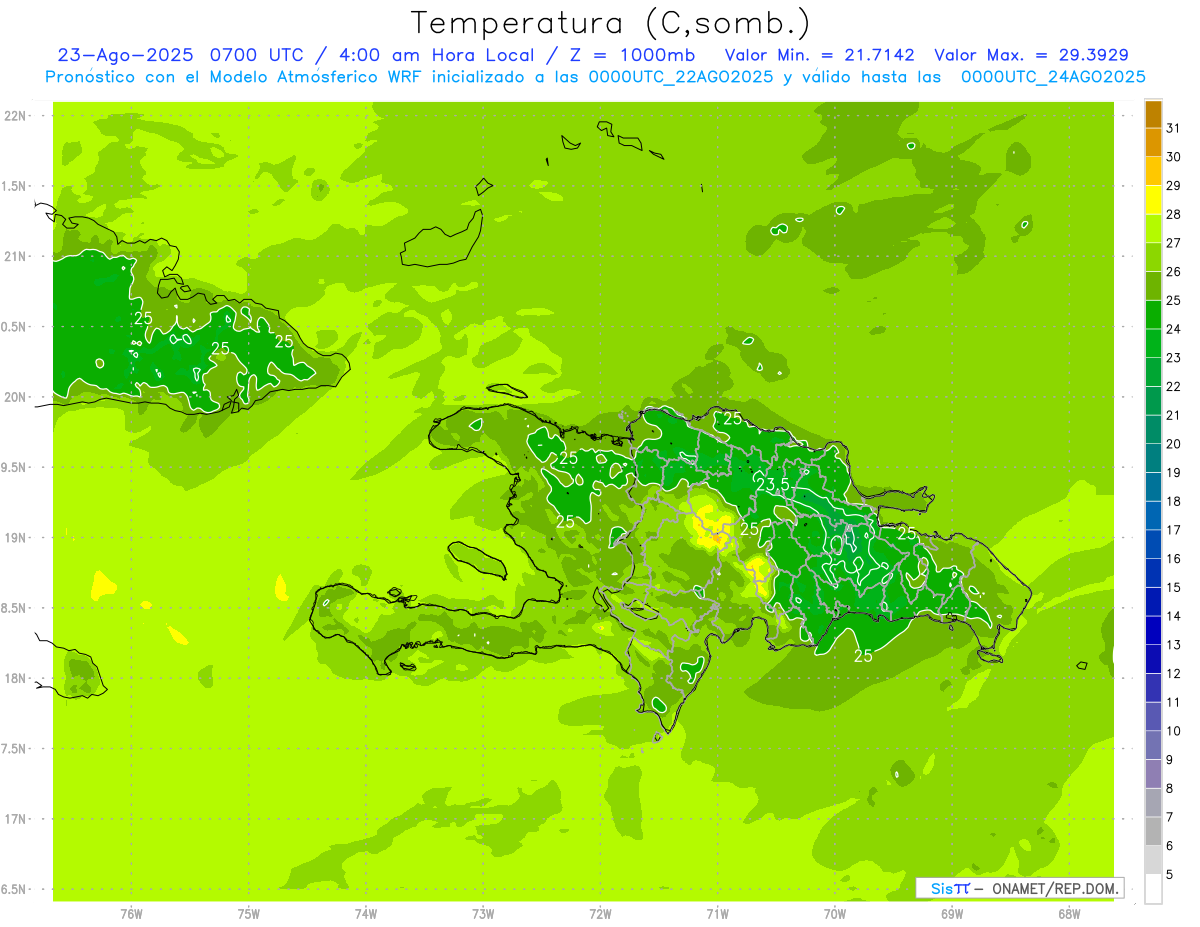Click the 'SisTT - ONAMET/REP.DOM.' credit label

click(1021, 888)
